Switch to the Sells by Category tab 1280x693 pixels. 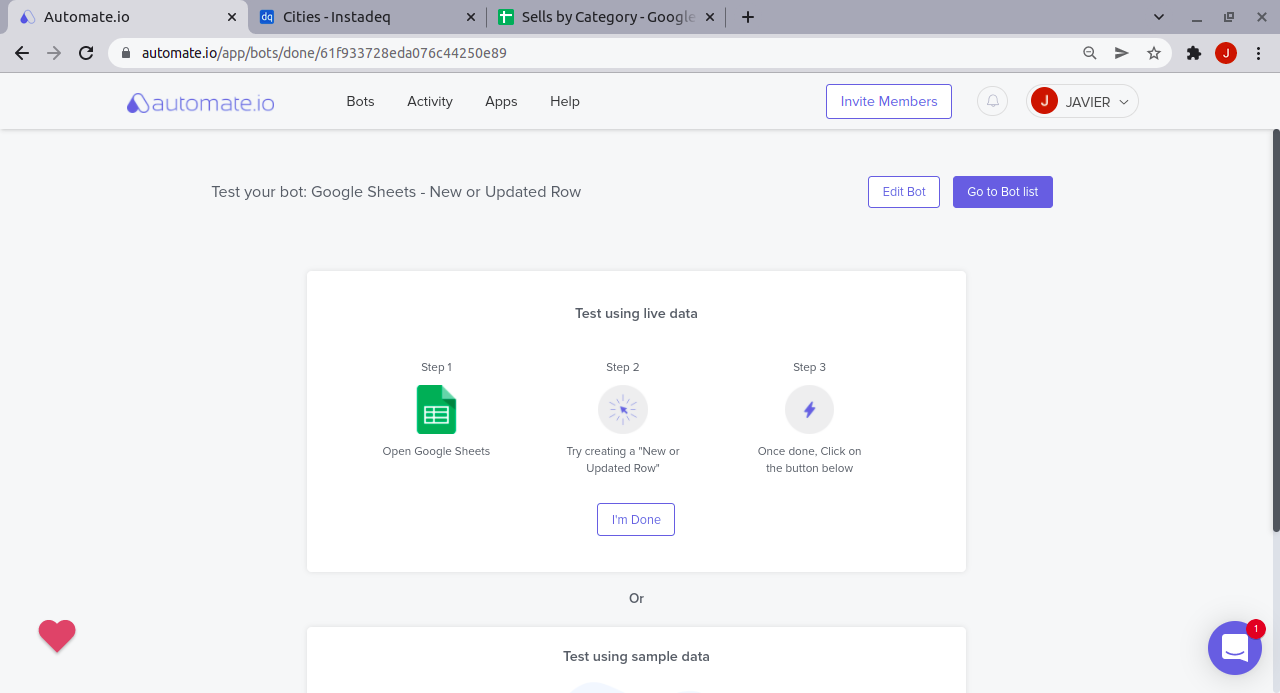click(606, 17)
